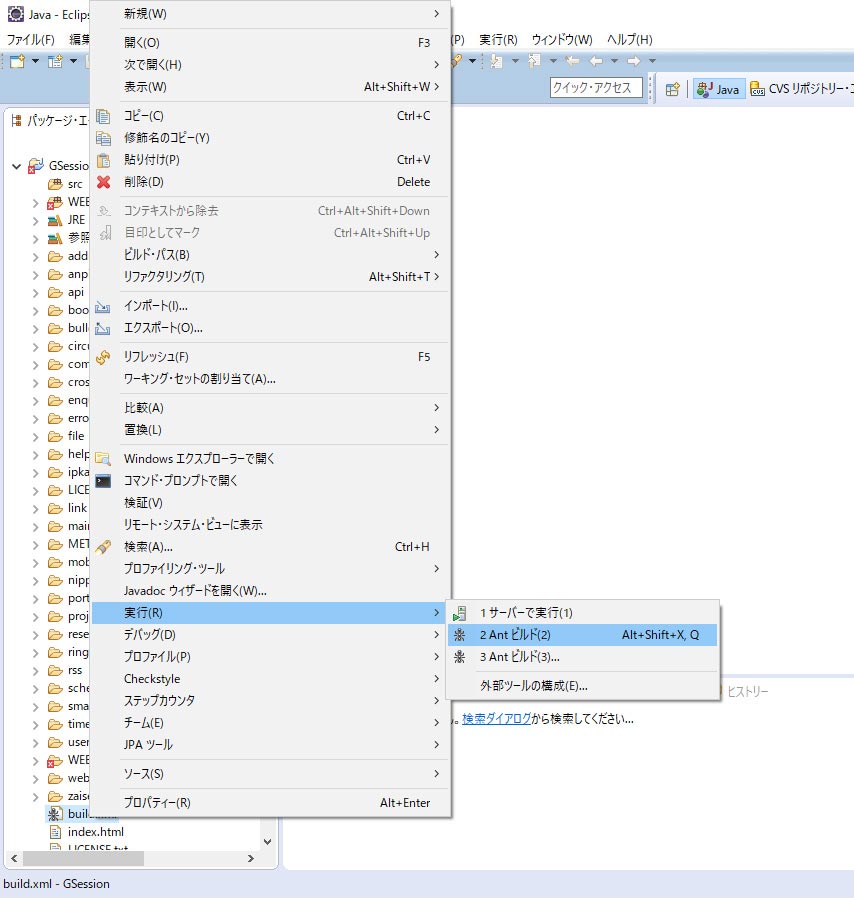Open the 実行(R) menu in menu bar
The image size is (854, 898).
498,40
